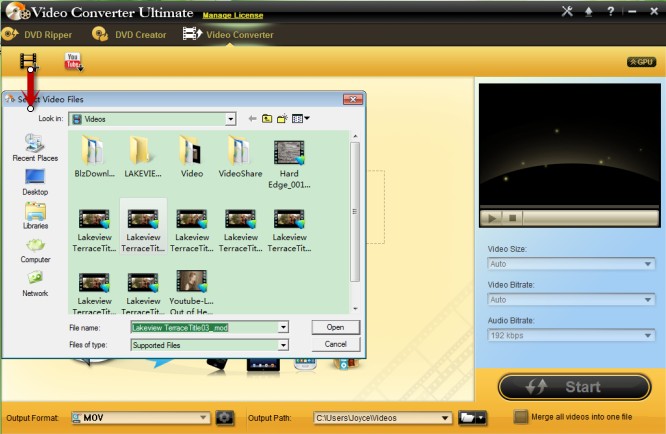Open the Video Size dropdown

[x=571, y=264]
